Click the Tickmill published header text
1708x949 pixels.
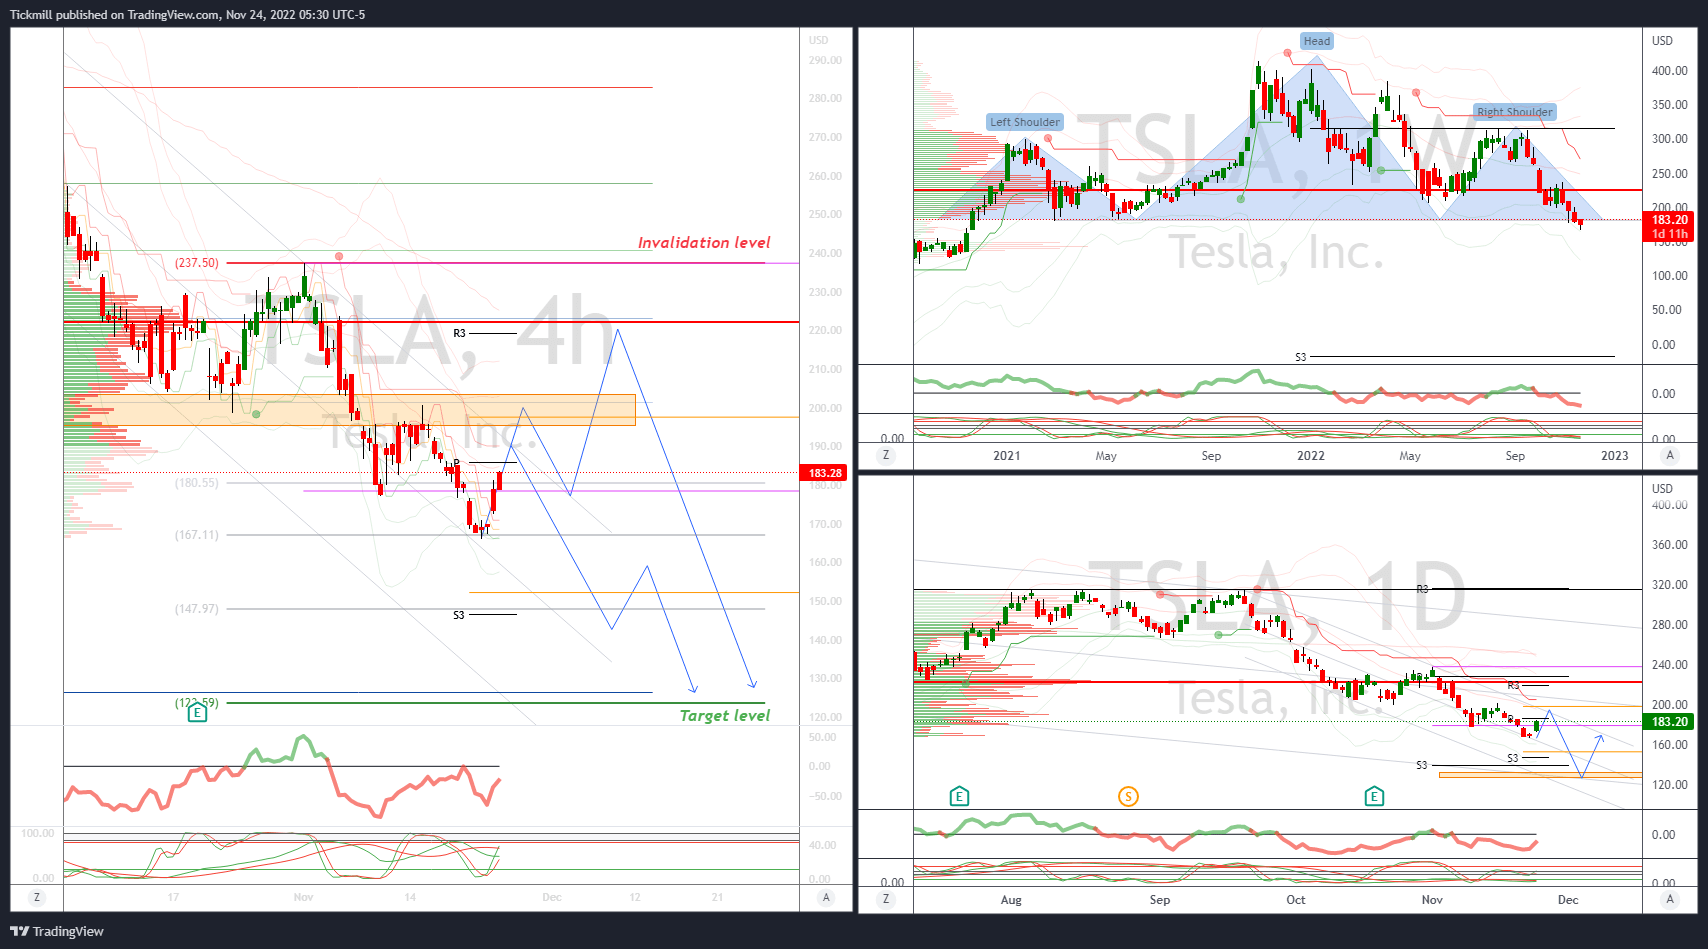click(187, 15)
